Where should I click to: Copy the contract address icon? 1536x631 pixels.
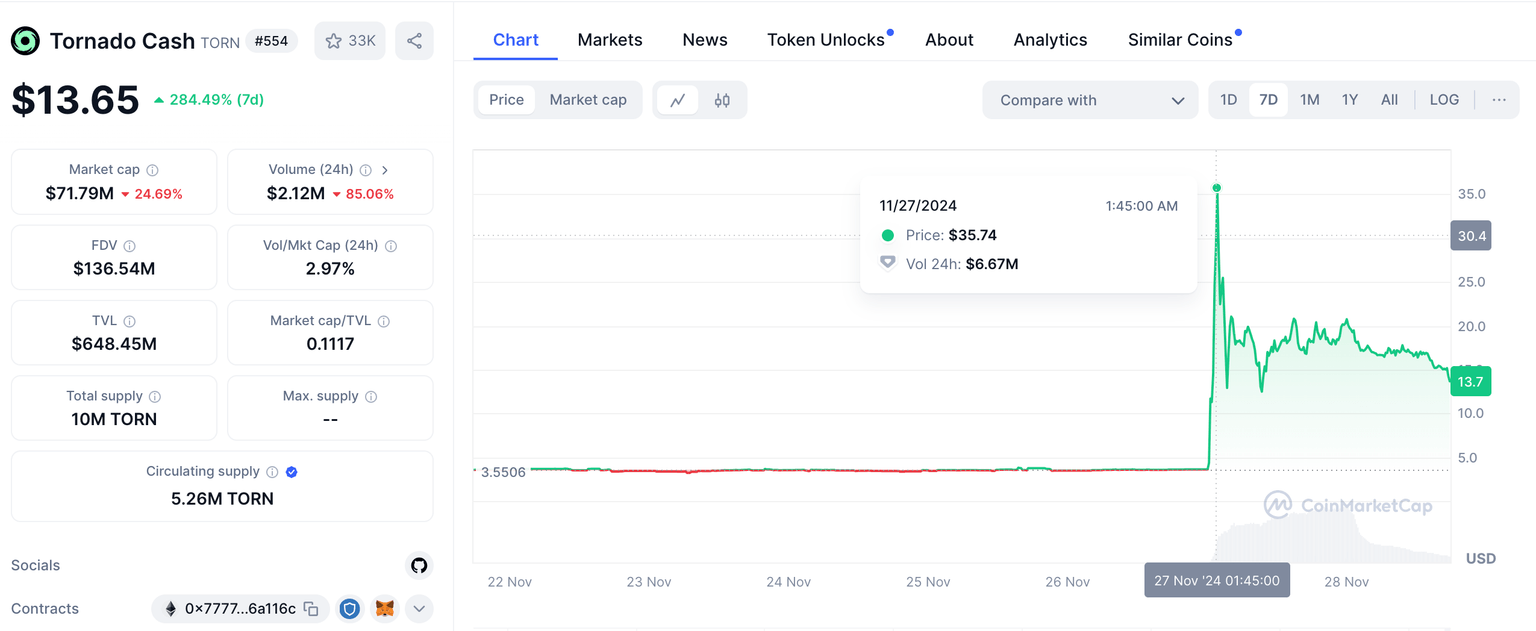pos(311,608)
